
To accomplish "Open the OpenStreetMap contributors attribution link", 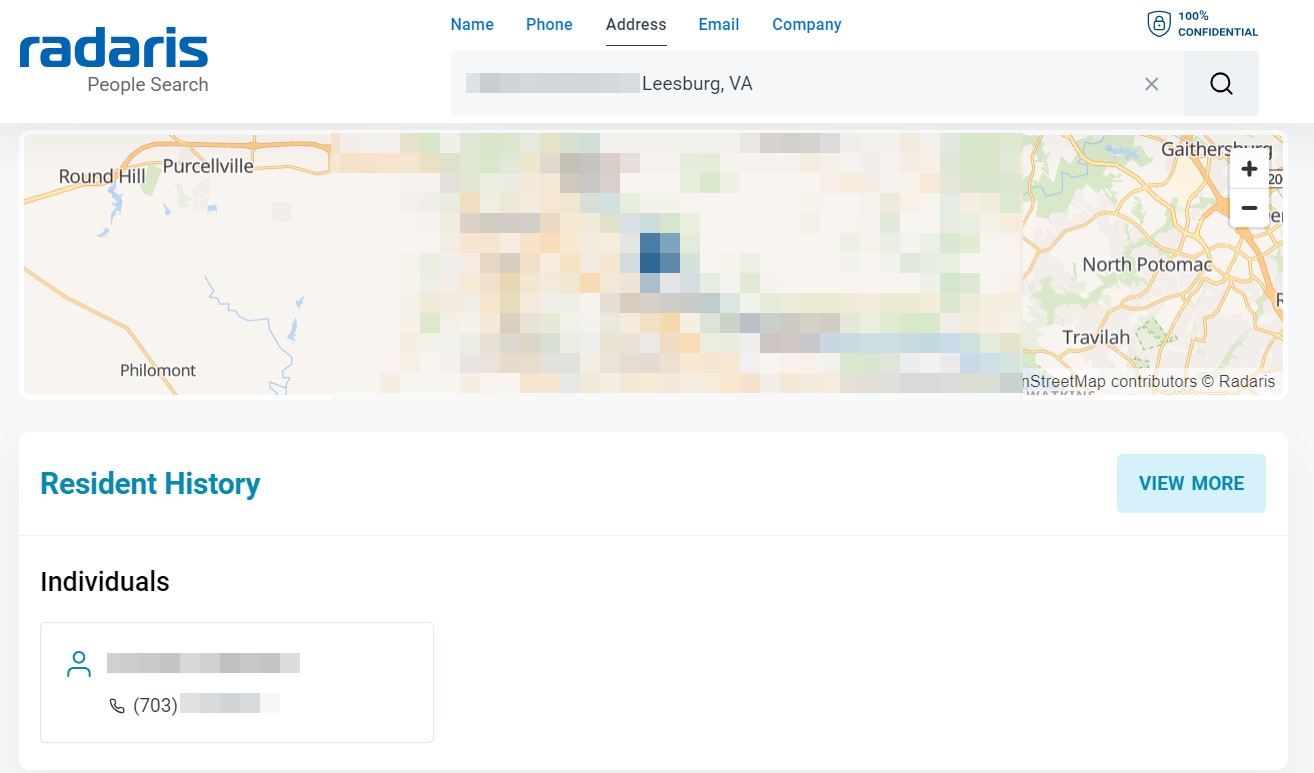I will pos(1110,381).
